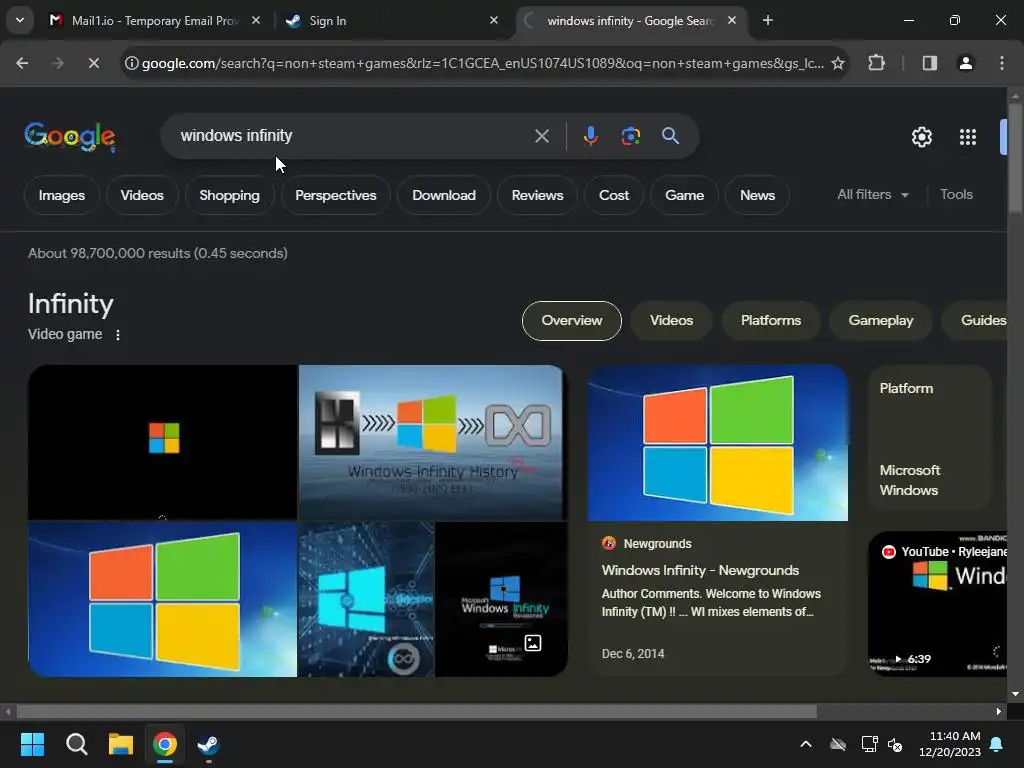Switch to the Mail1.io Temporary Email tab
The width and height of the screenshot is (1024, 768).
[155, 21]
